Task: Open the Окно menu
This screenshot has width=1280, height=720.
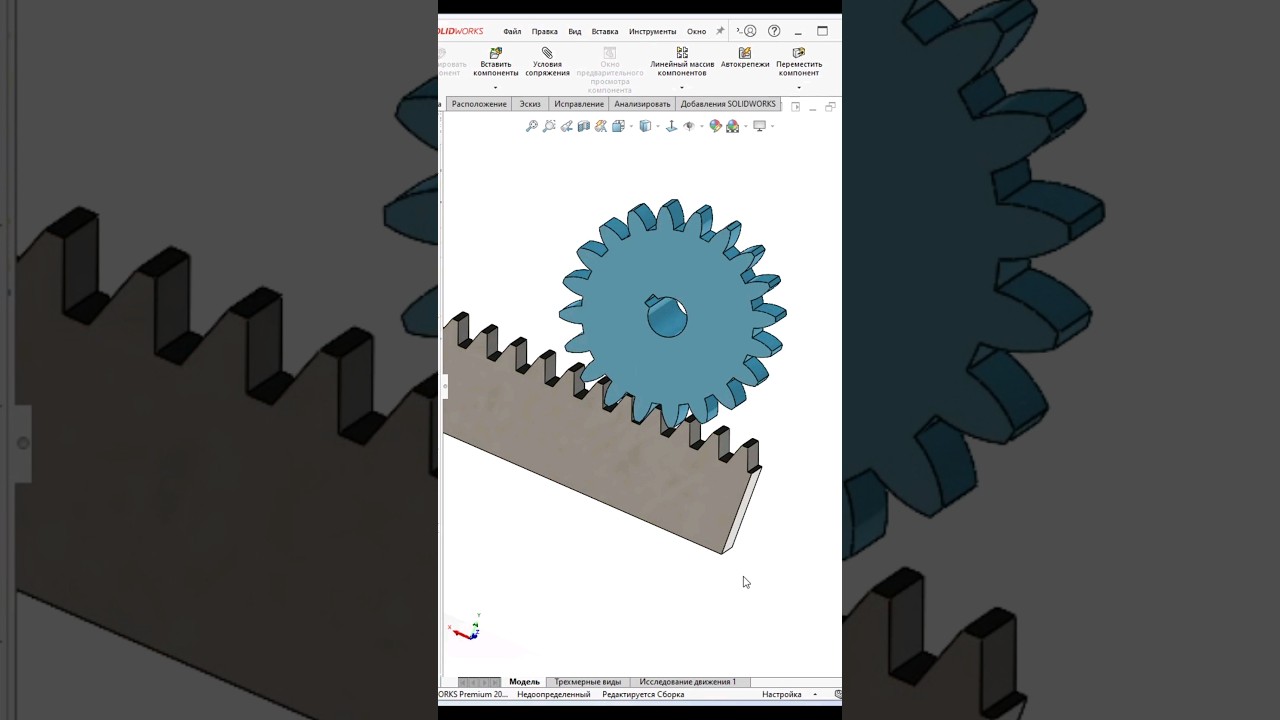Action: pyautogui.click(x=696, y=32)
